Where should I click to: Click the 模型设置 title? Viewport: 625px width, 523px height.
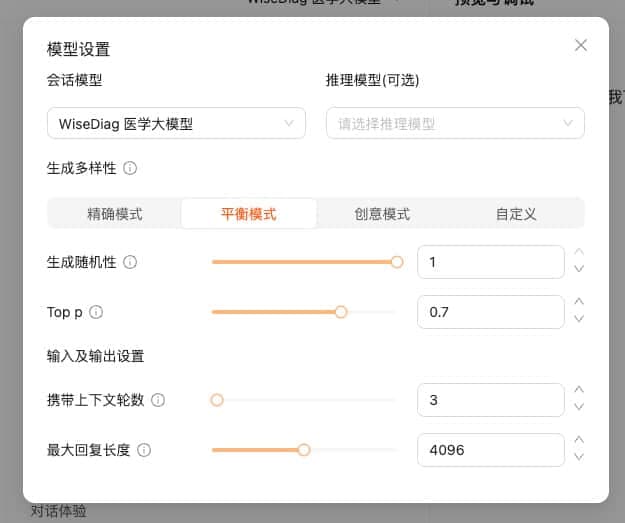pyautogui.click(x=78, y=49)
